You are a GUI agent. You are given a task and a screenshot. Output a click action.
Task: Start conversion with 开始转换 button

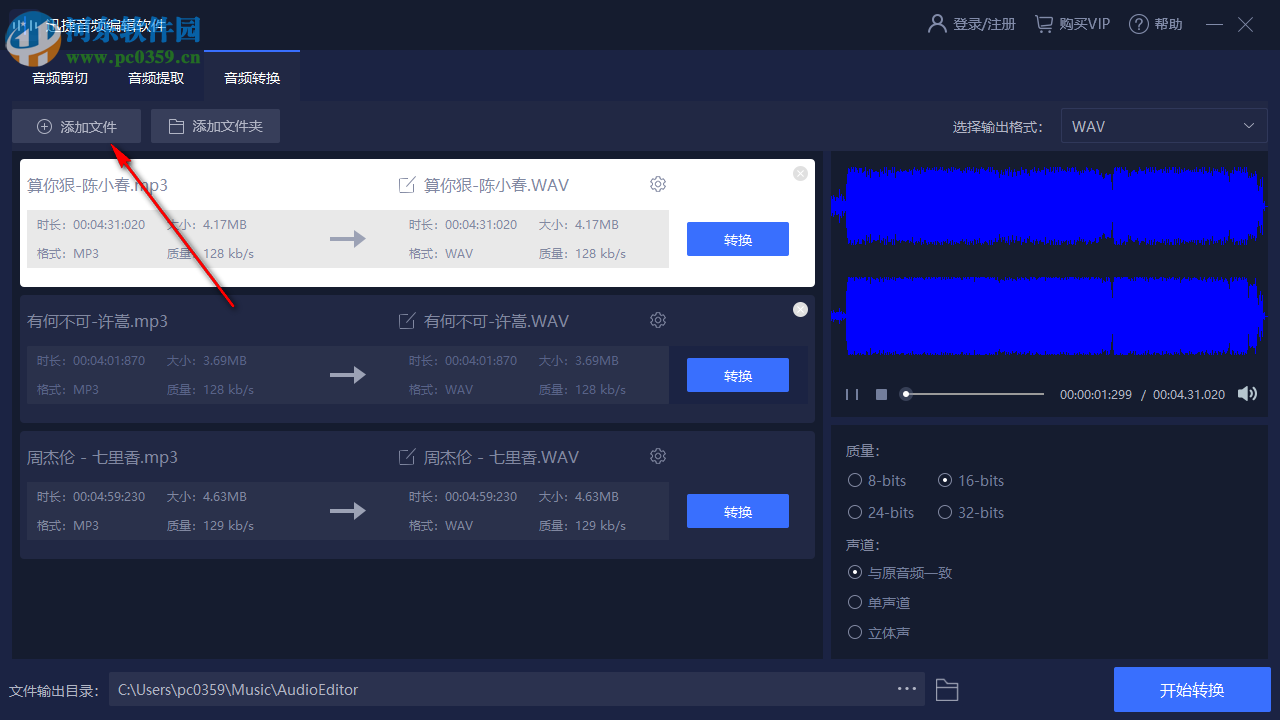click(x=1192, y=689)
